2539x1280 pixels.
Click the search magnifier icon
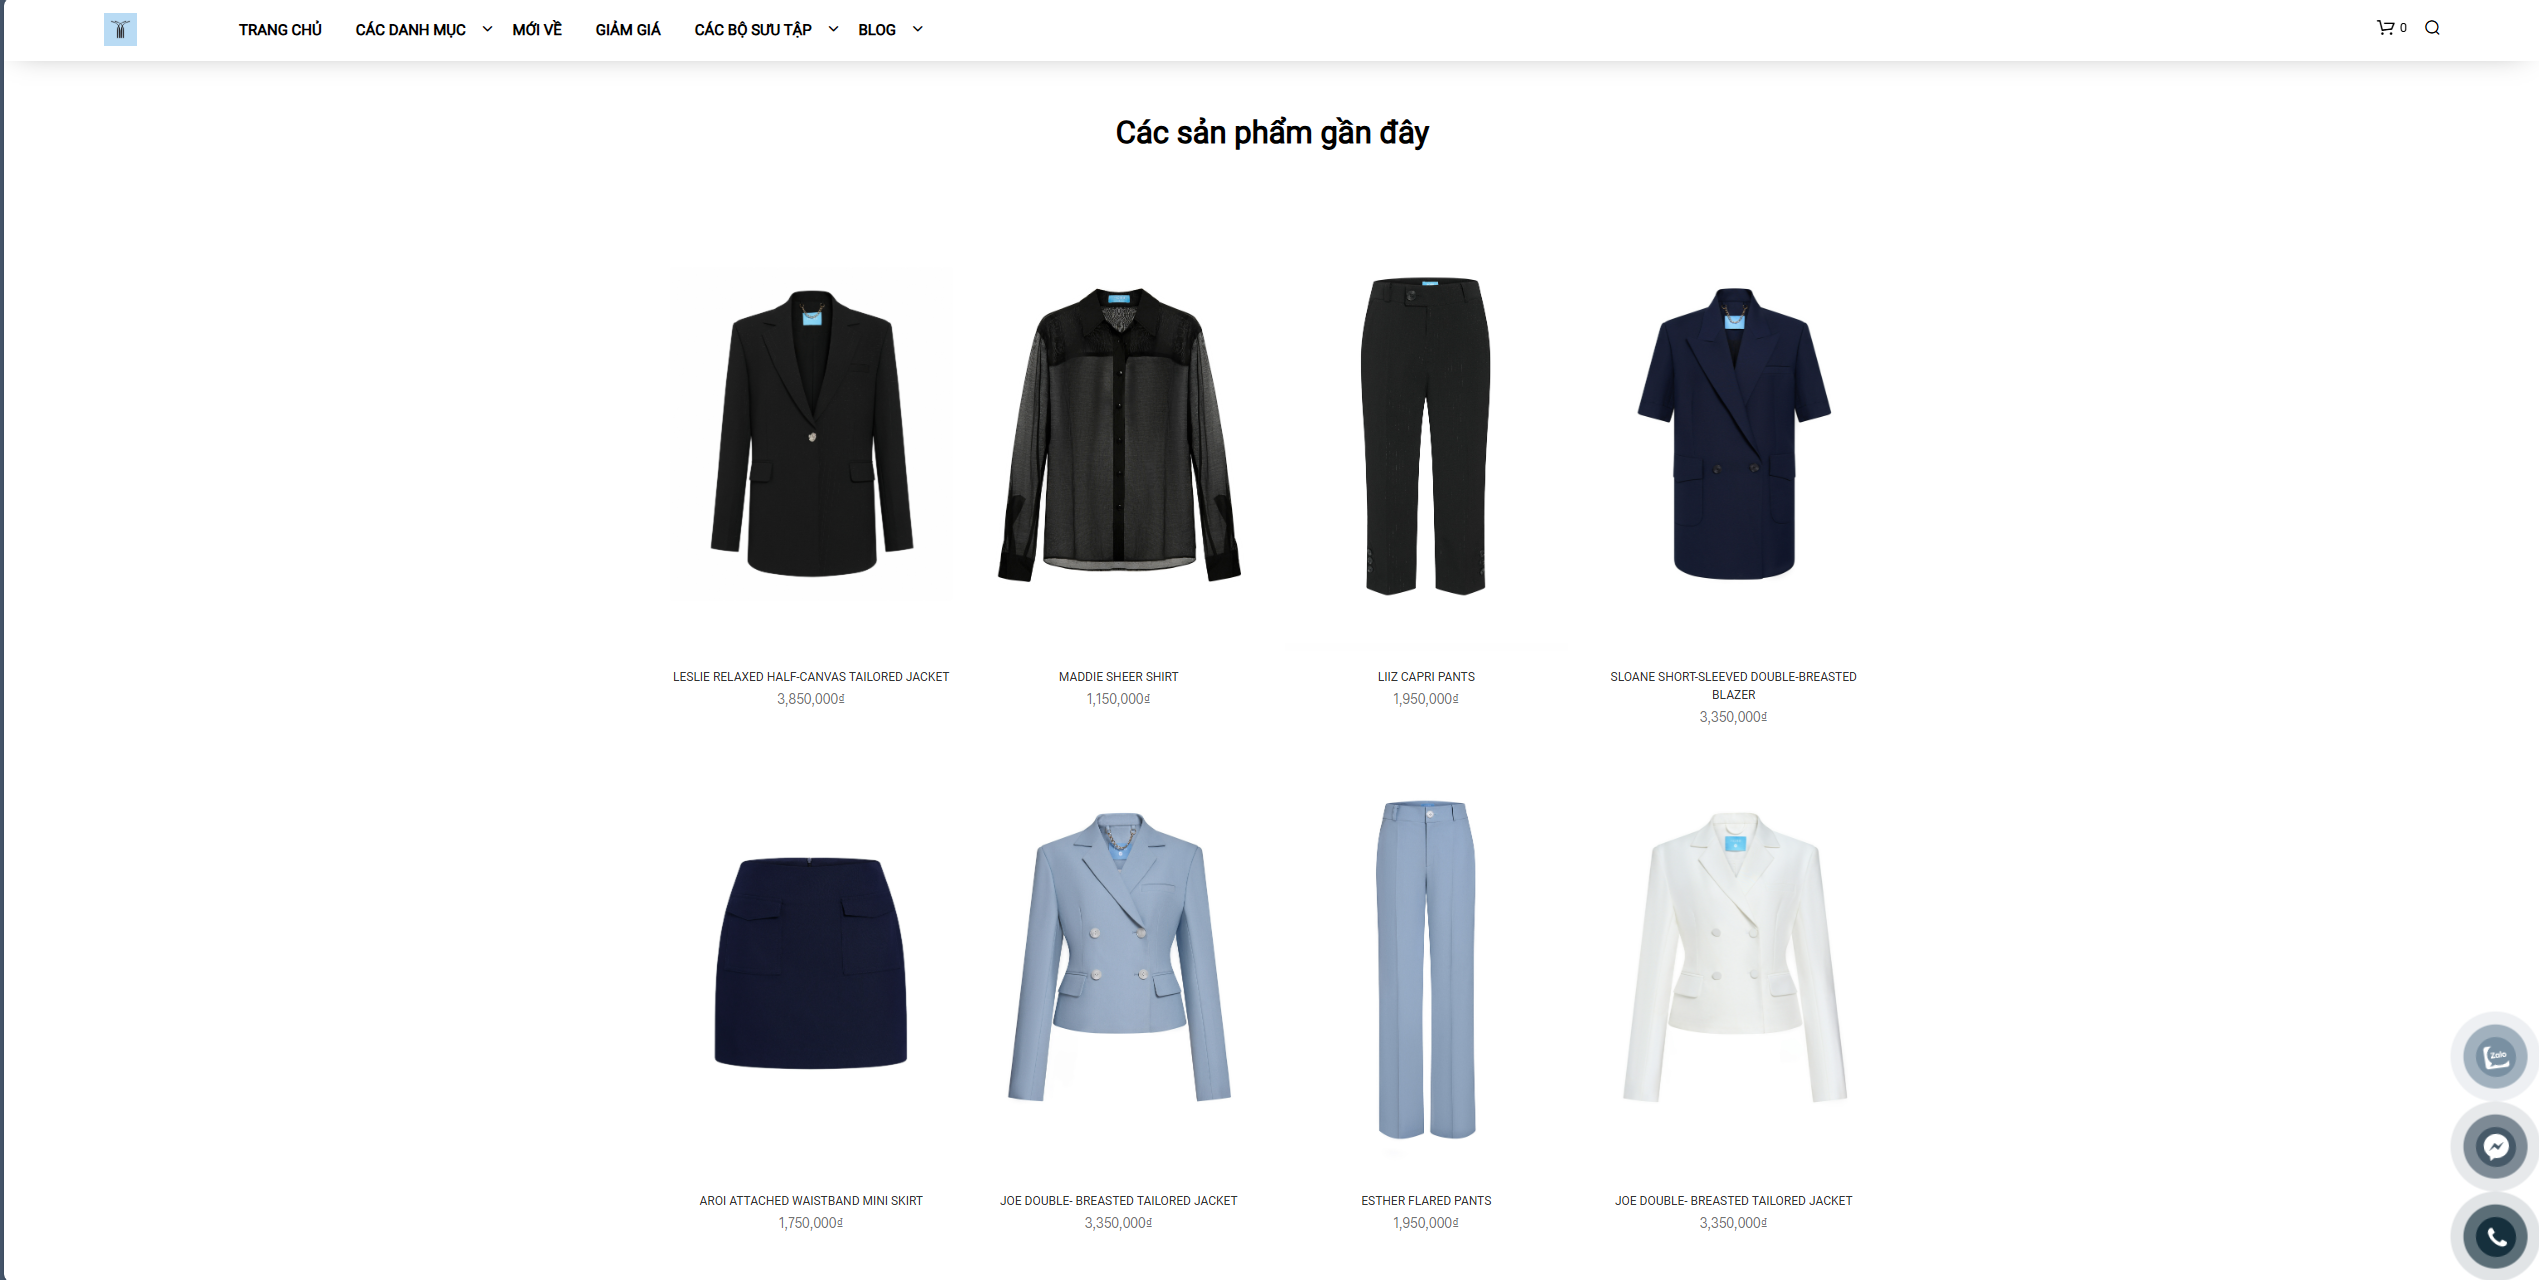pyautogui.click(x=2432, y=28)
